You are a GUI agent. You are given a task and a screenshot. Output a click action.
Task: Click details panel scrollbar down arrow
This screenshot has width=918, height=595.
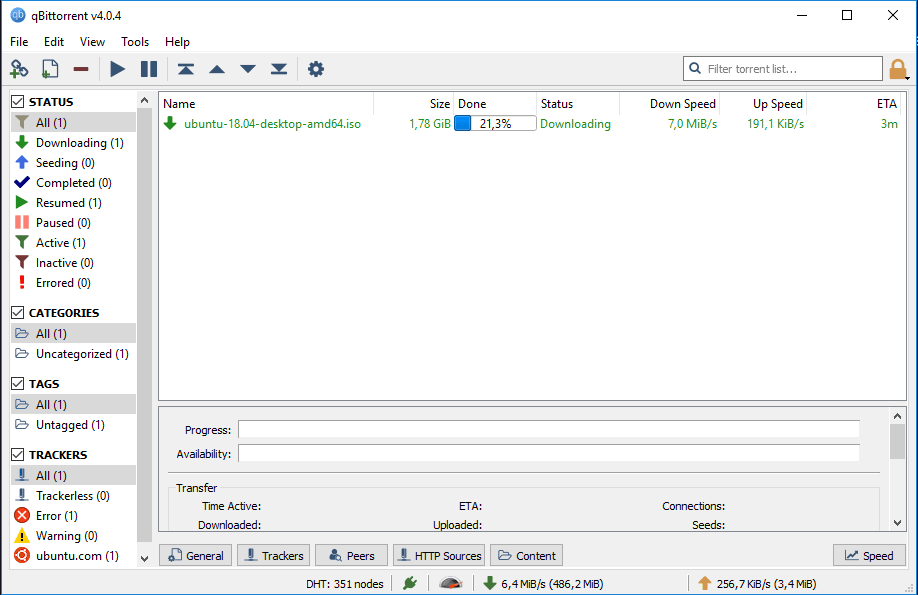[x=898, y=523]
